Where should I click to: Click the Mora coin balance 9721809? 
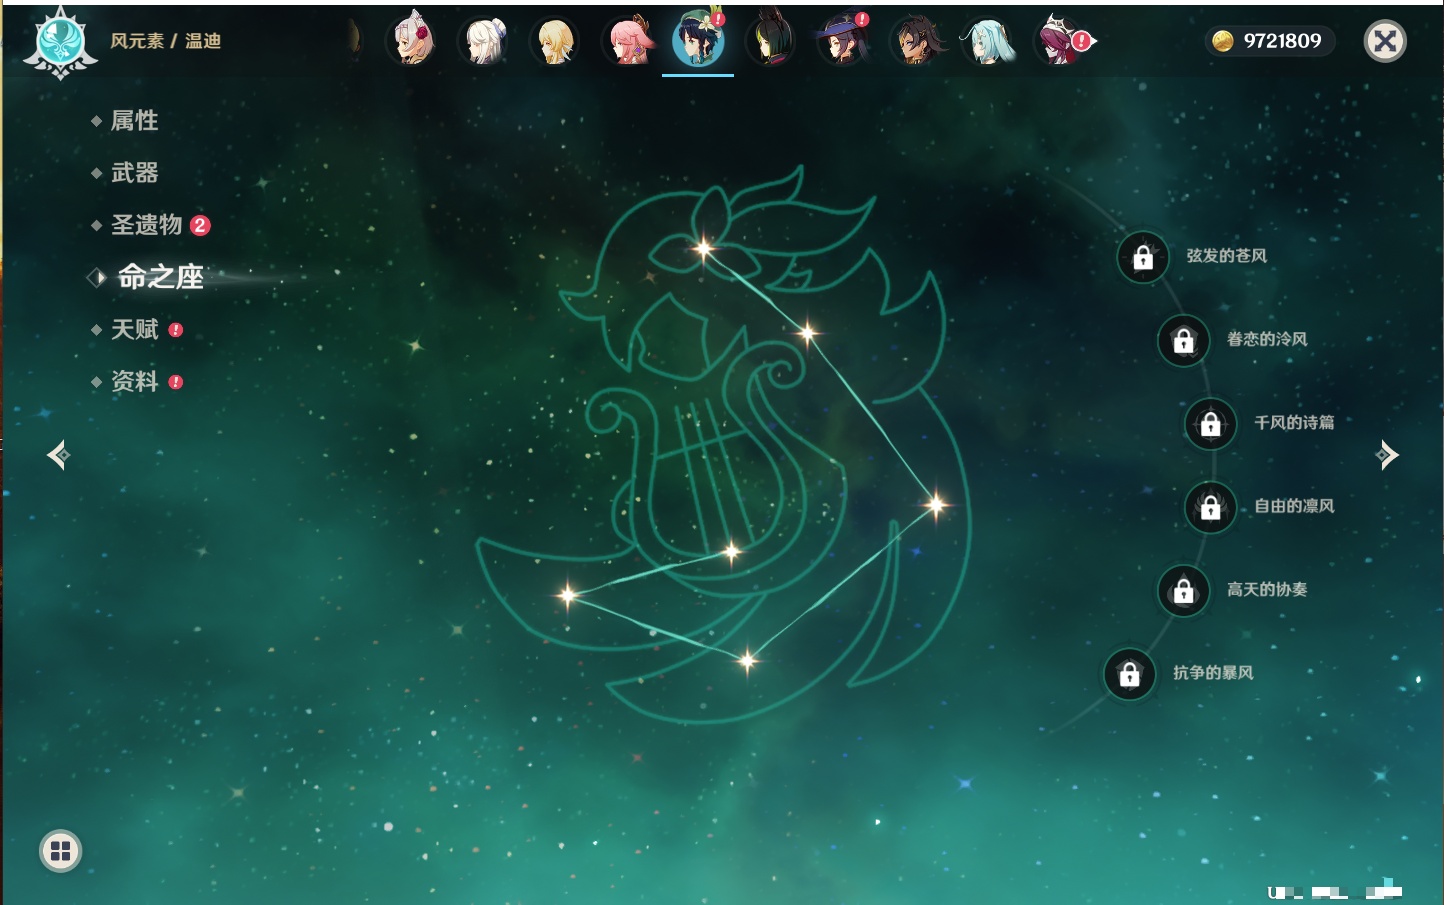(x=1269, y=41)
